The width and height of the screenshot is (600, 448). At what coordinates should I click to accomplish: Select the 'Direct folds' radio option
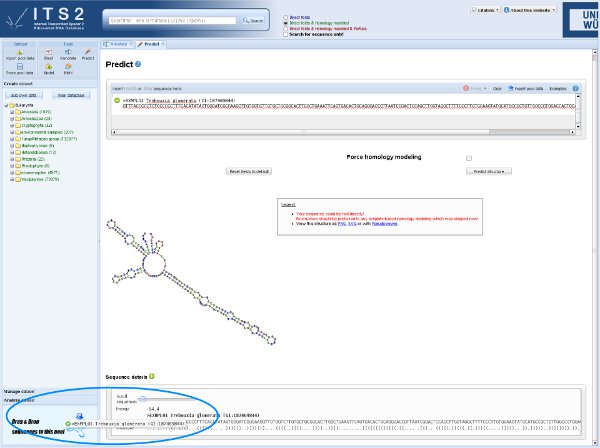283,6
